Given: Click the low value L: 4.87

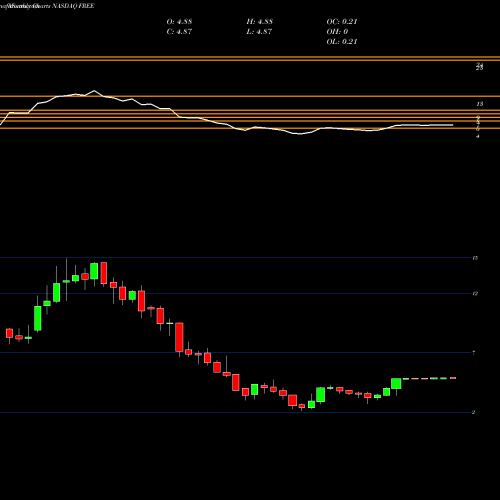Looking at the screenshot, I should pos(259,32).
